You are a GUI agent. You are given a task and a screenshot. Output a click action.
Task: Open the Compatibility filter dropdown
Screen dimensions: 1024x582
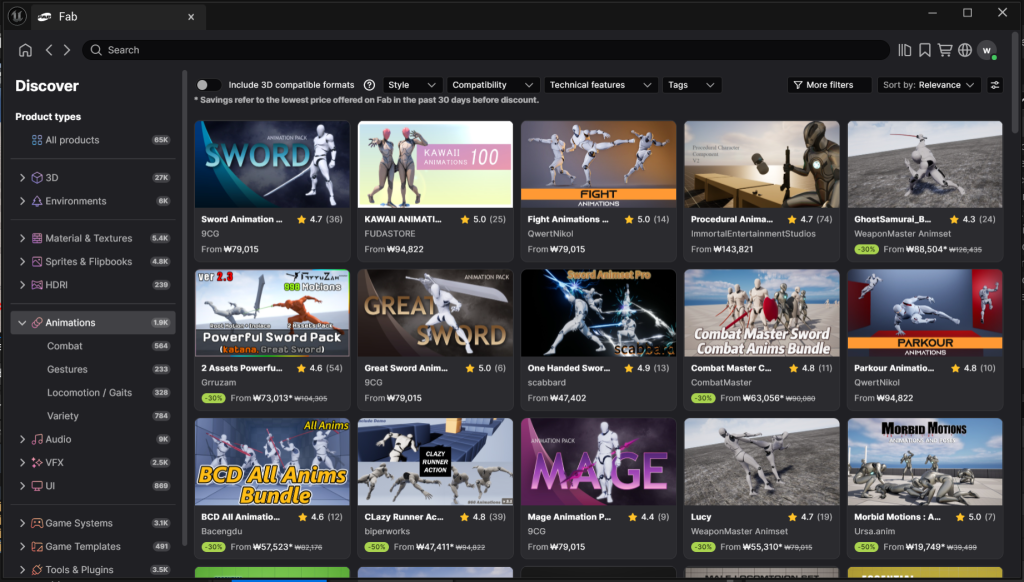[492, 85]
